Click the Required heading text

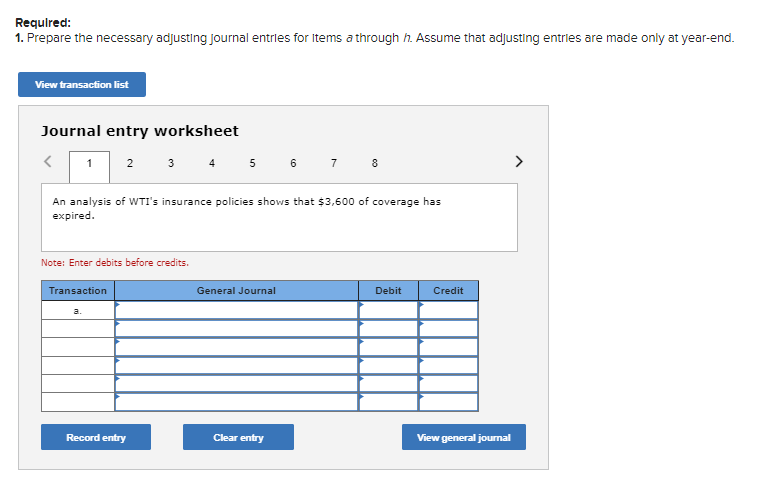click(x=43, y=22)
